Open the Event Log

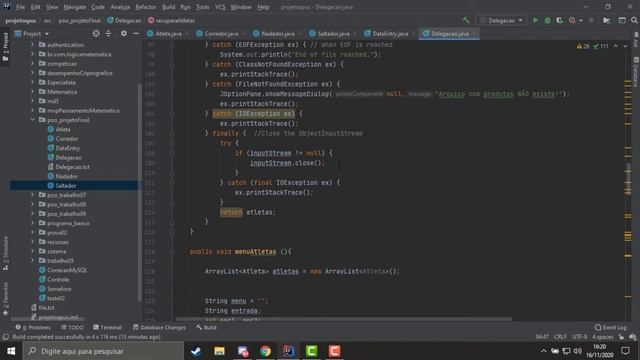(611, 327)
